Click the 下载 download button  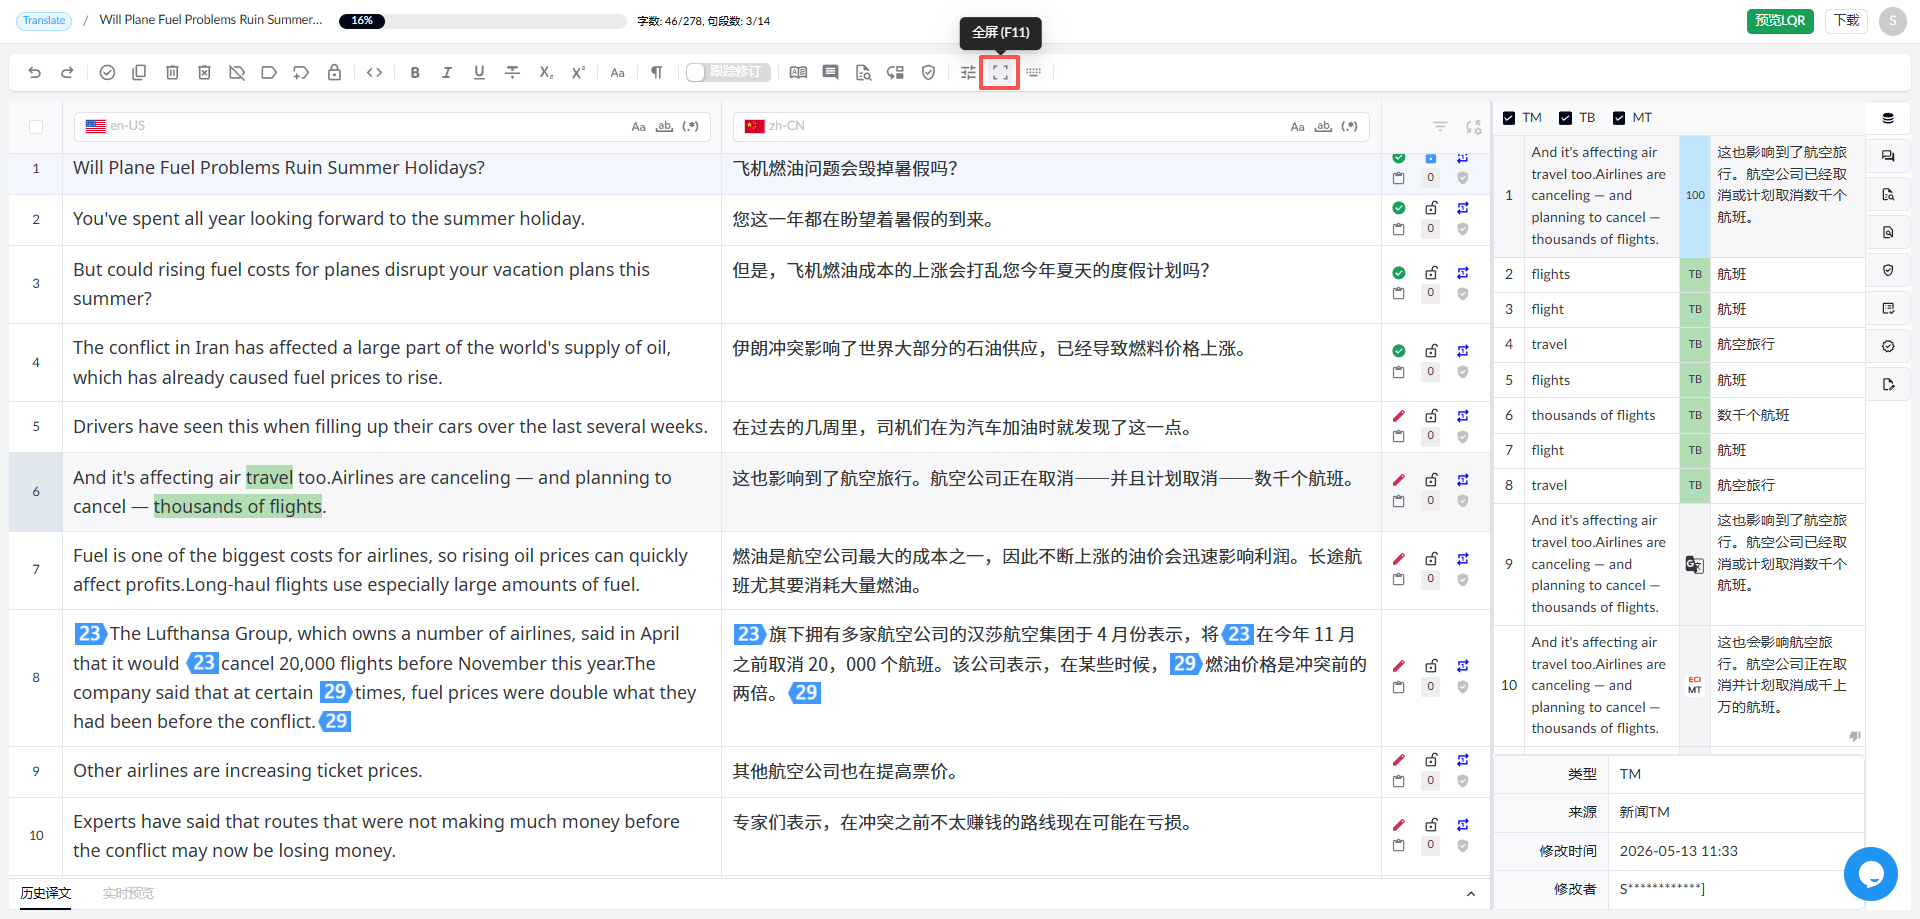pyautogui.click(x=1846, y=20)
